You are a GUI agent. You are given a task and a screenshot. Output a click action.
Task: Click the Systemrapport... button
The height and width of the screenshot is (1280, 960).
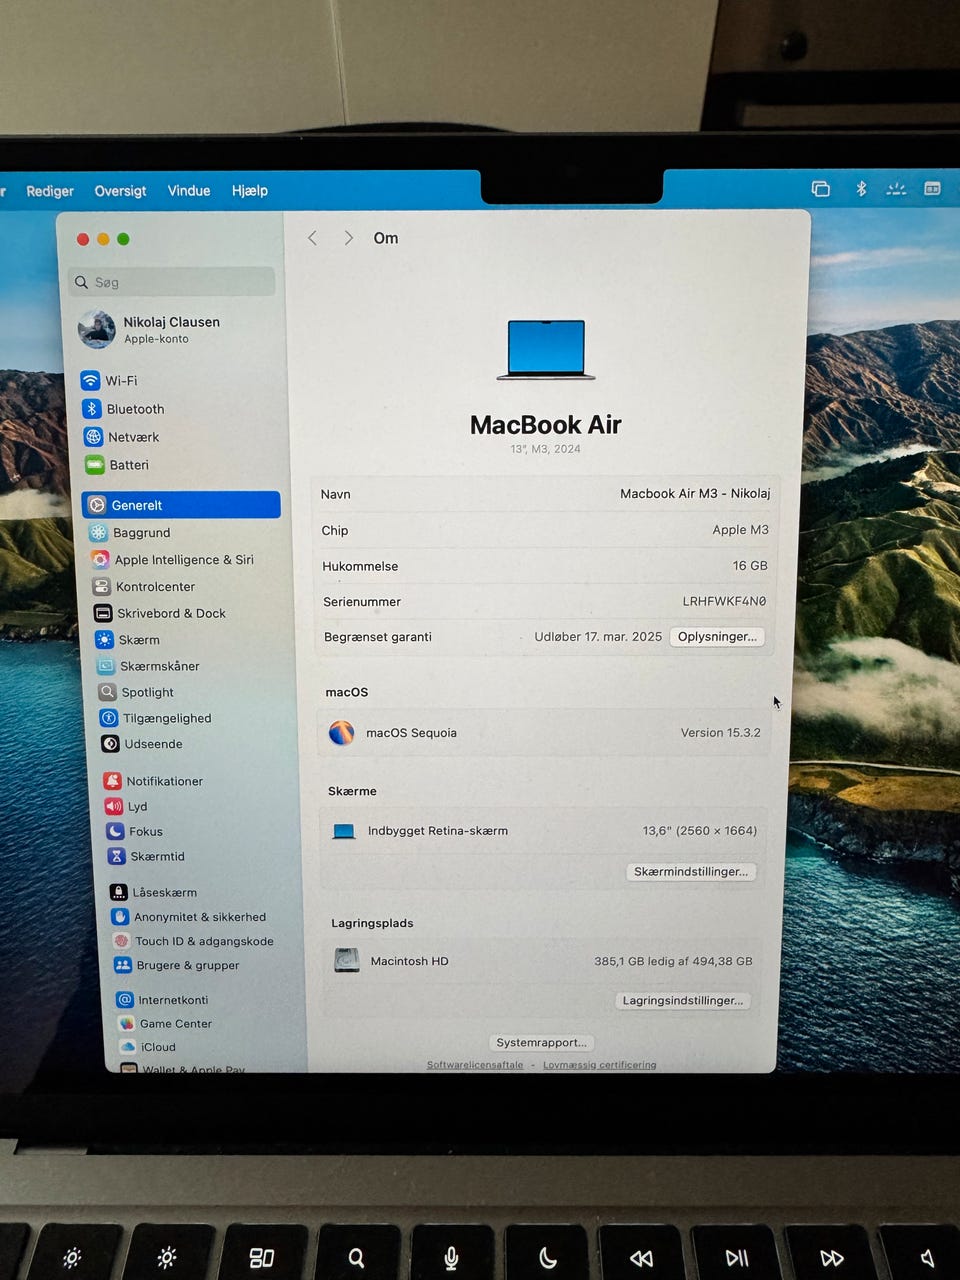541,1043
